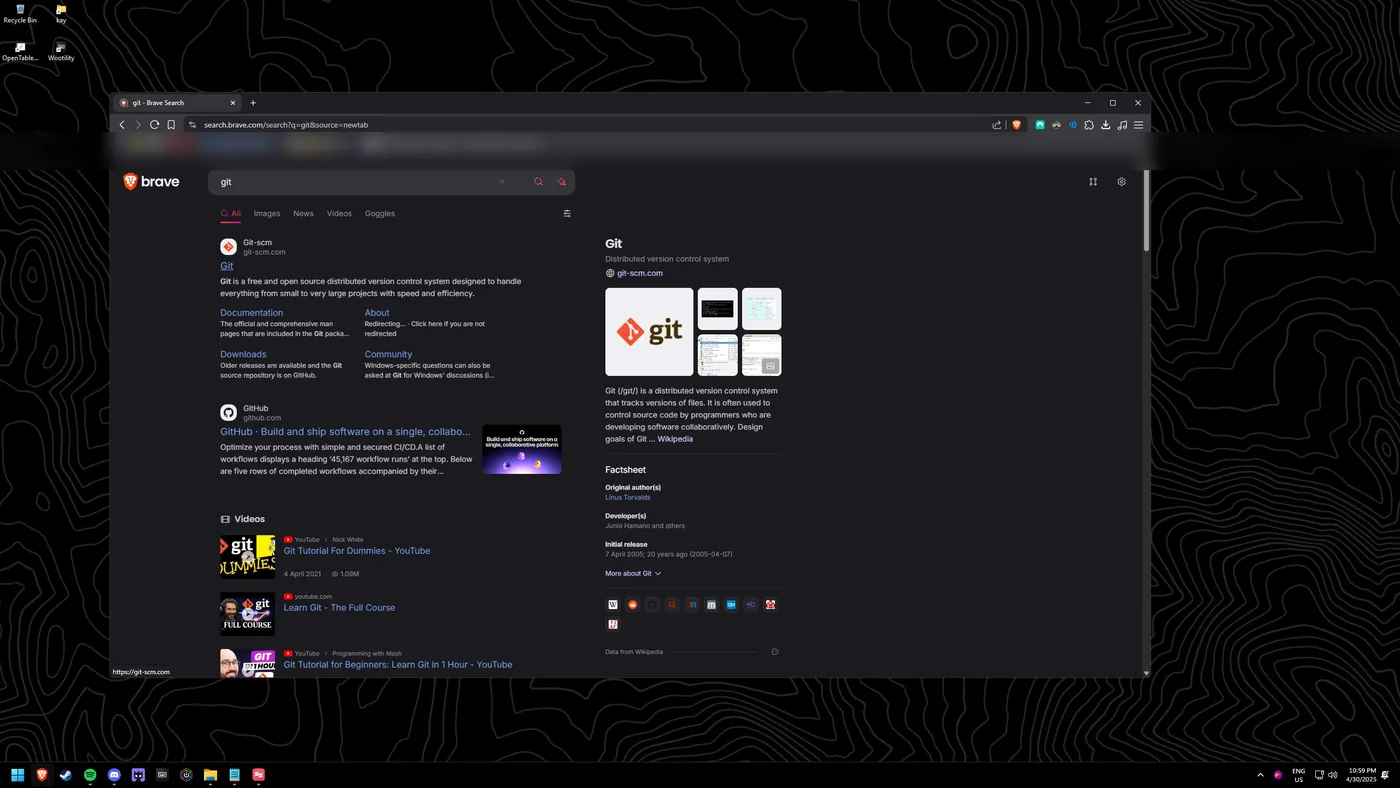Open the Wikipedia link in Git description
The height and width of the screenshot is (788, 1400).
click(x=675, y=439)
